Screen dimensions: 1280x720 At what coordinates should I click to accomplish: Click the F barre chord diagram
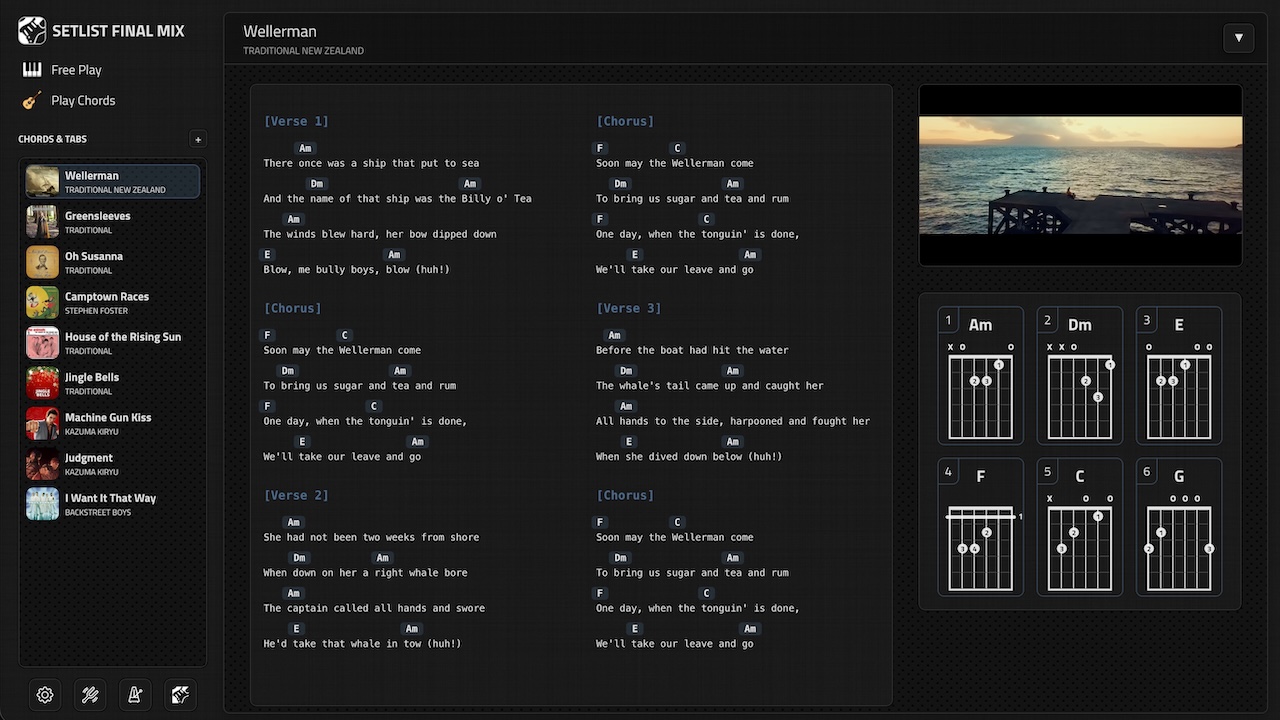[980, 527]
